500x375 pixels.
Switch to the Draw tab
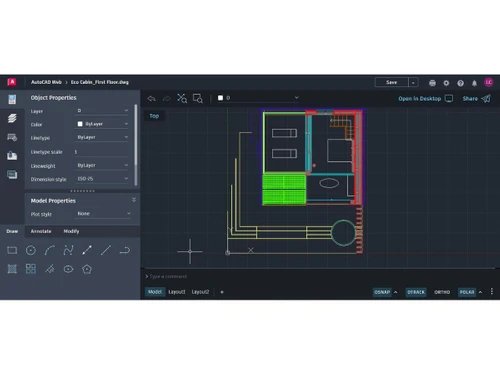coord(12,231)
